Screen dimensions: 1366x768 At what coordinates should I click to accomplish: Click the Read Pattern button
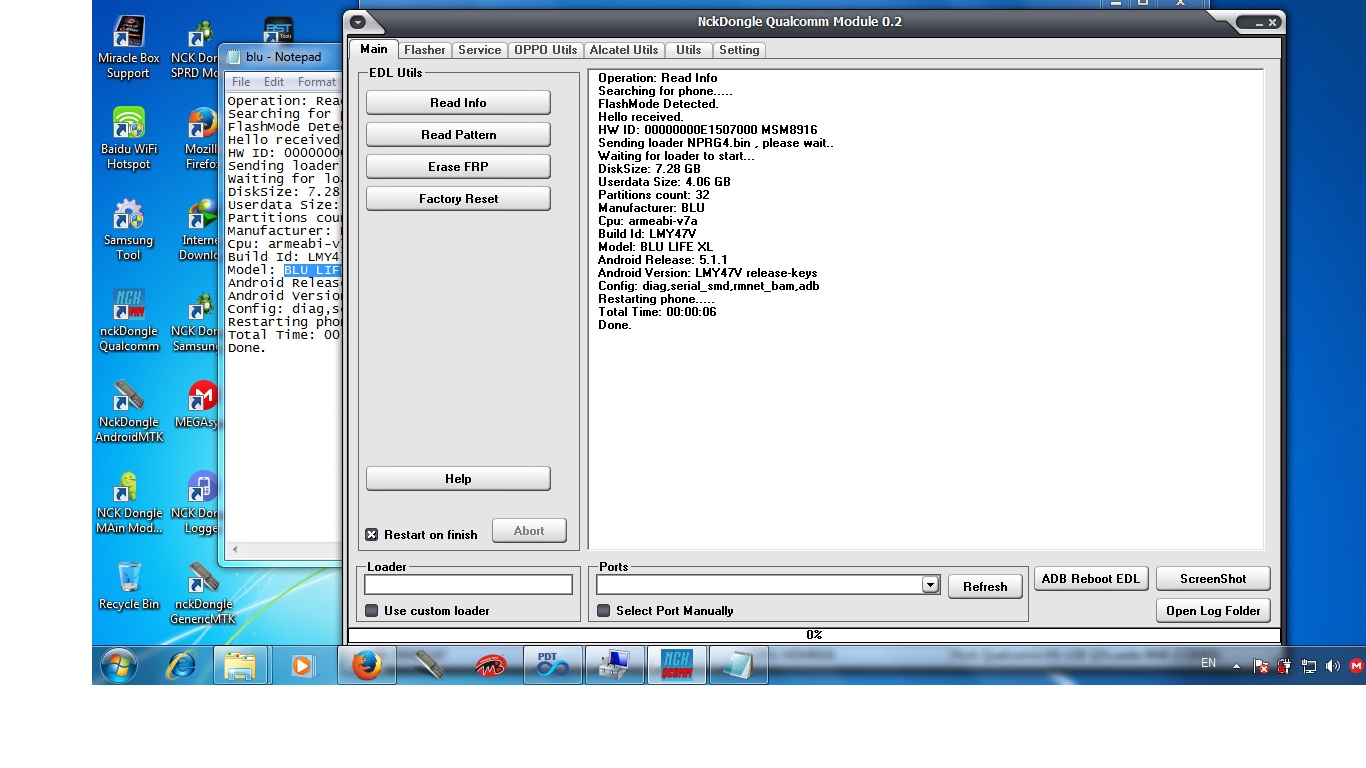[x=458, y=135]
